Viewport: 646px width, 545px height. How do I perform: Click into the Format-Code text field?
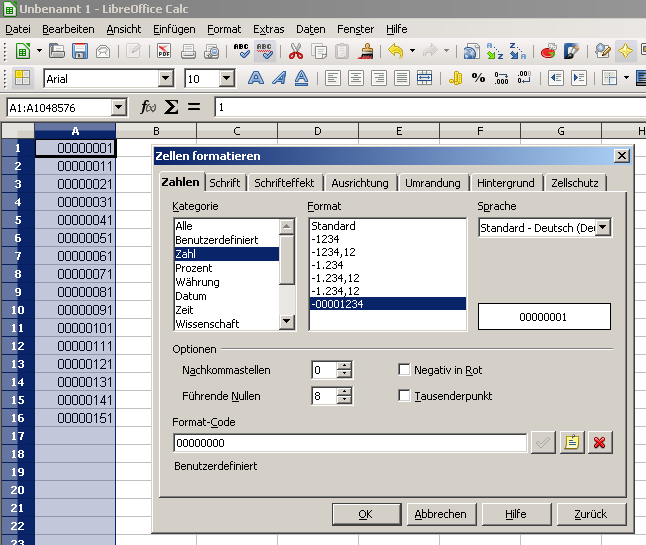(x=350, y=443)
